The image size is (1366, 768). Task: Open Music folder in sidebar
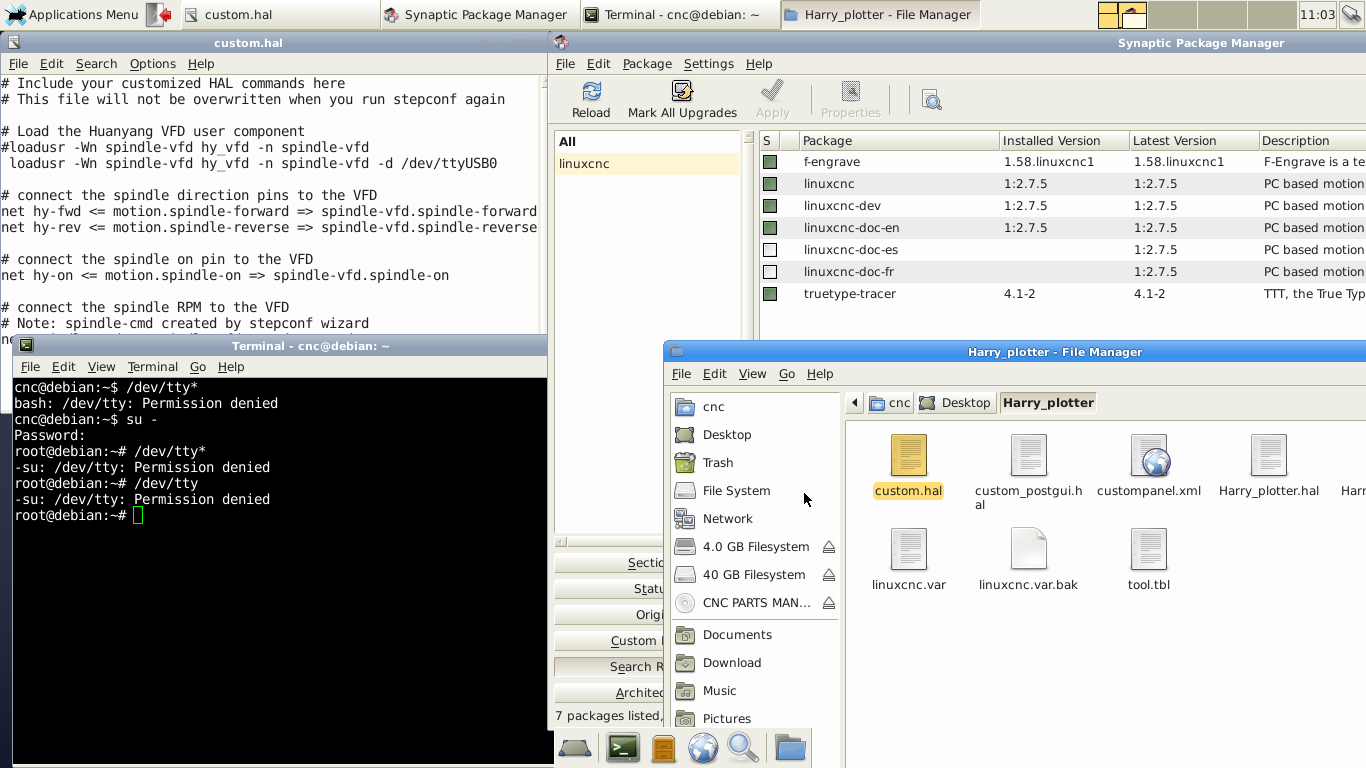click(754, 691)
